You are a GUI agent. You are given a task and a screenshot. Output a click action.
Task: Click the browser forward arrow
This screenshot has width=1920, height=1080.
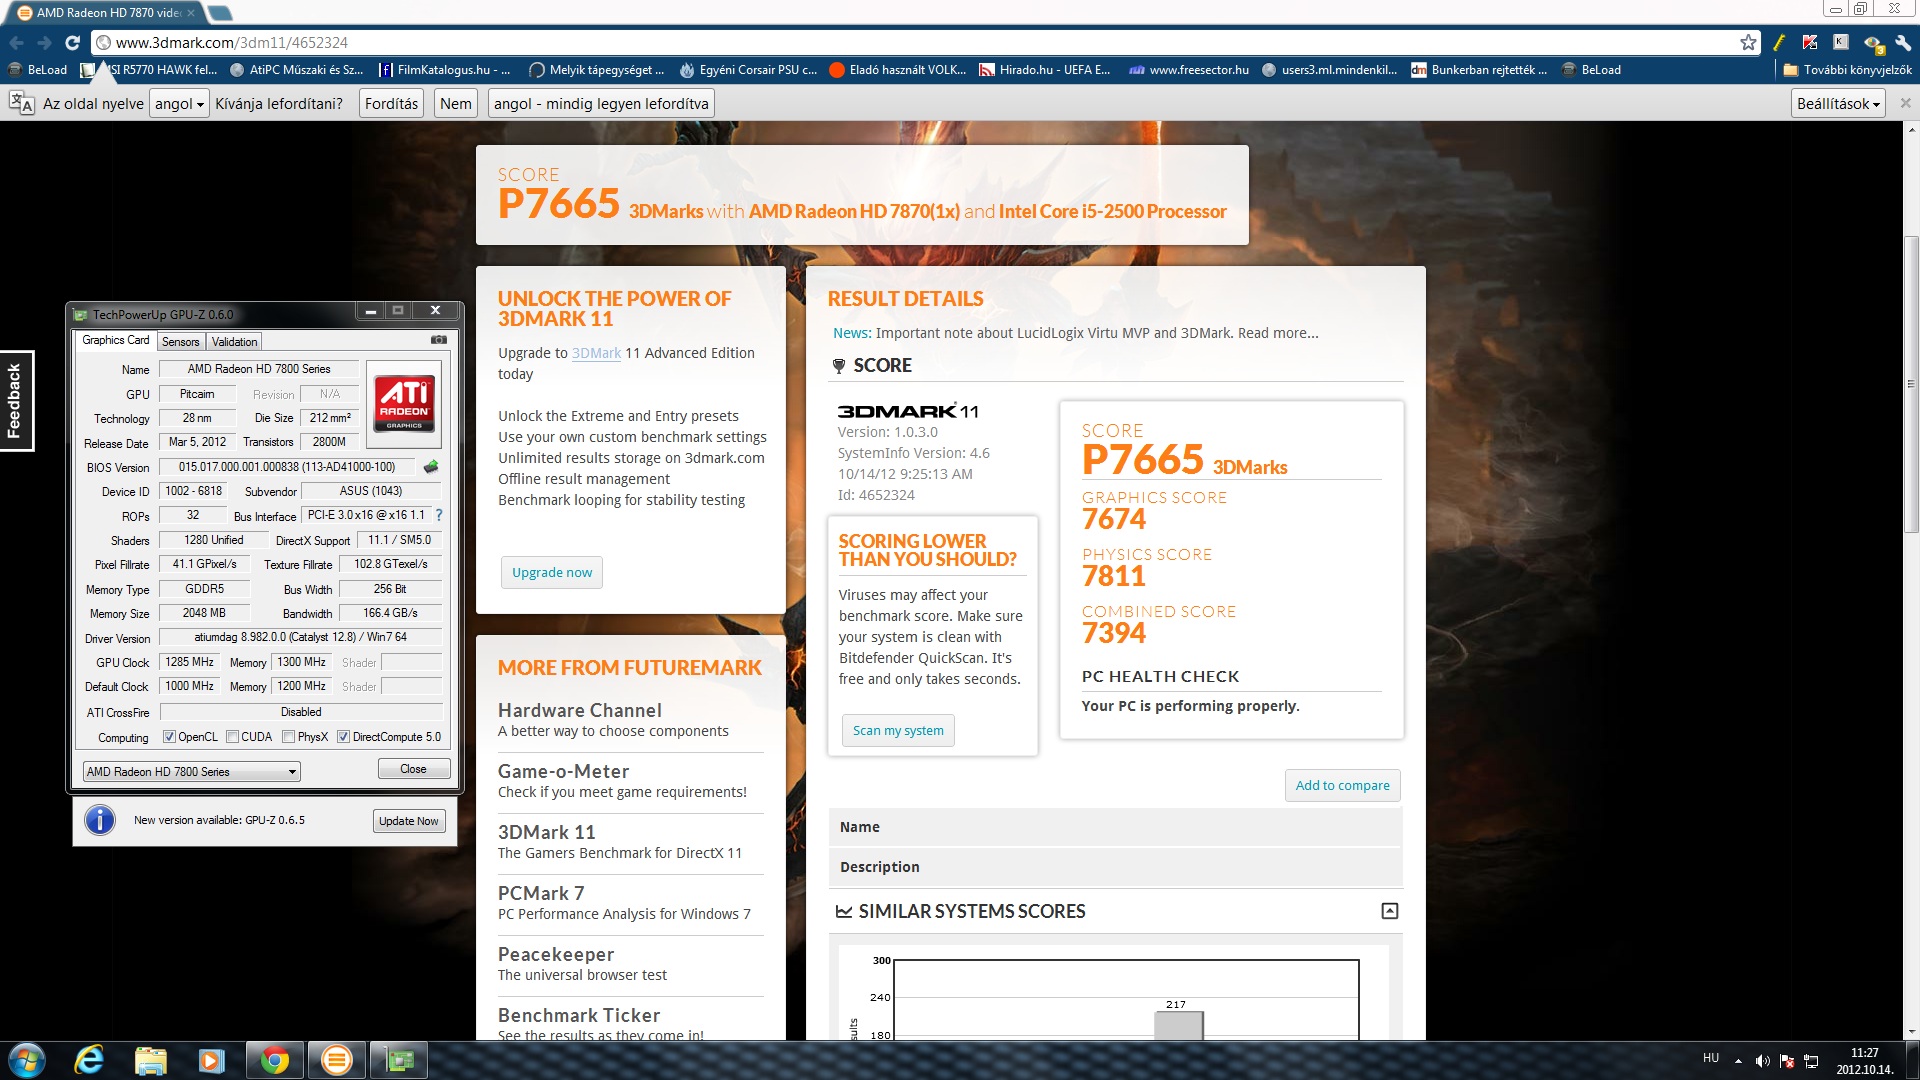[x=44, y=43]
